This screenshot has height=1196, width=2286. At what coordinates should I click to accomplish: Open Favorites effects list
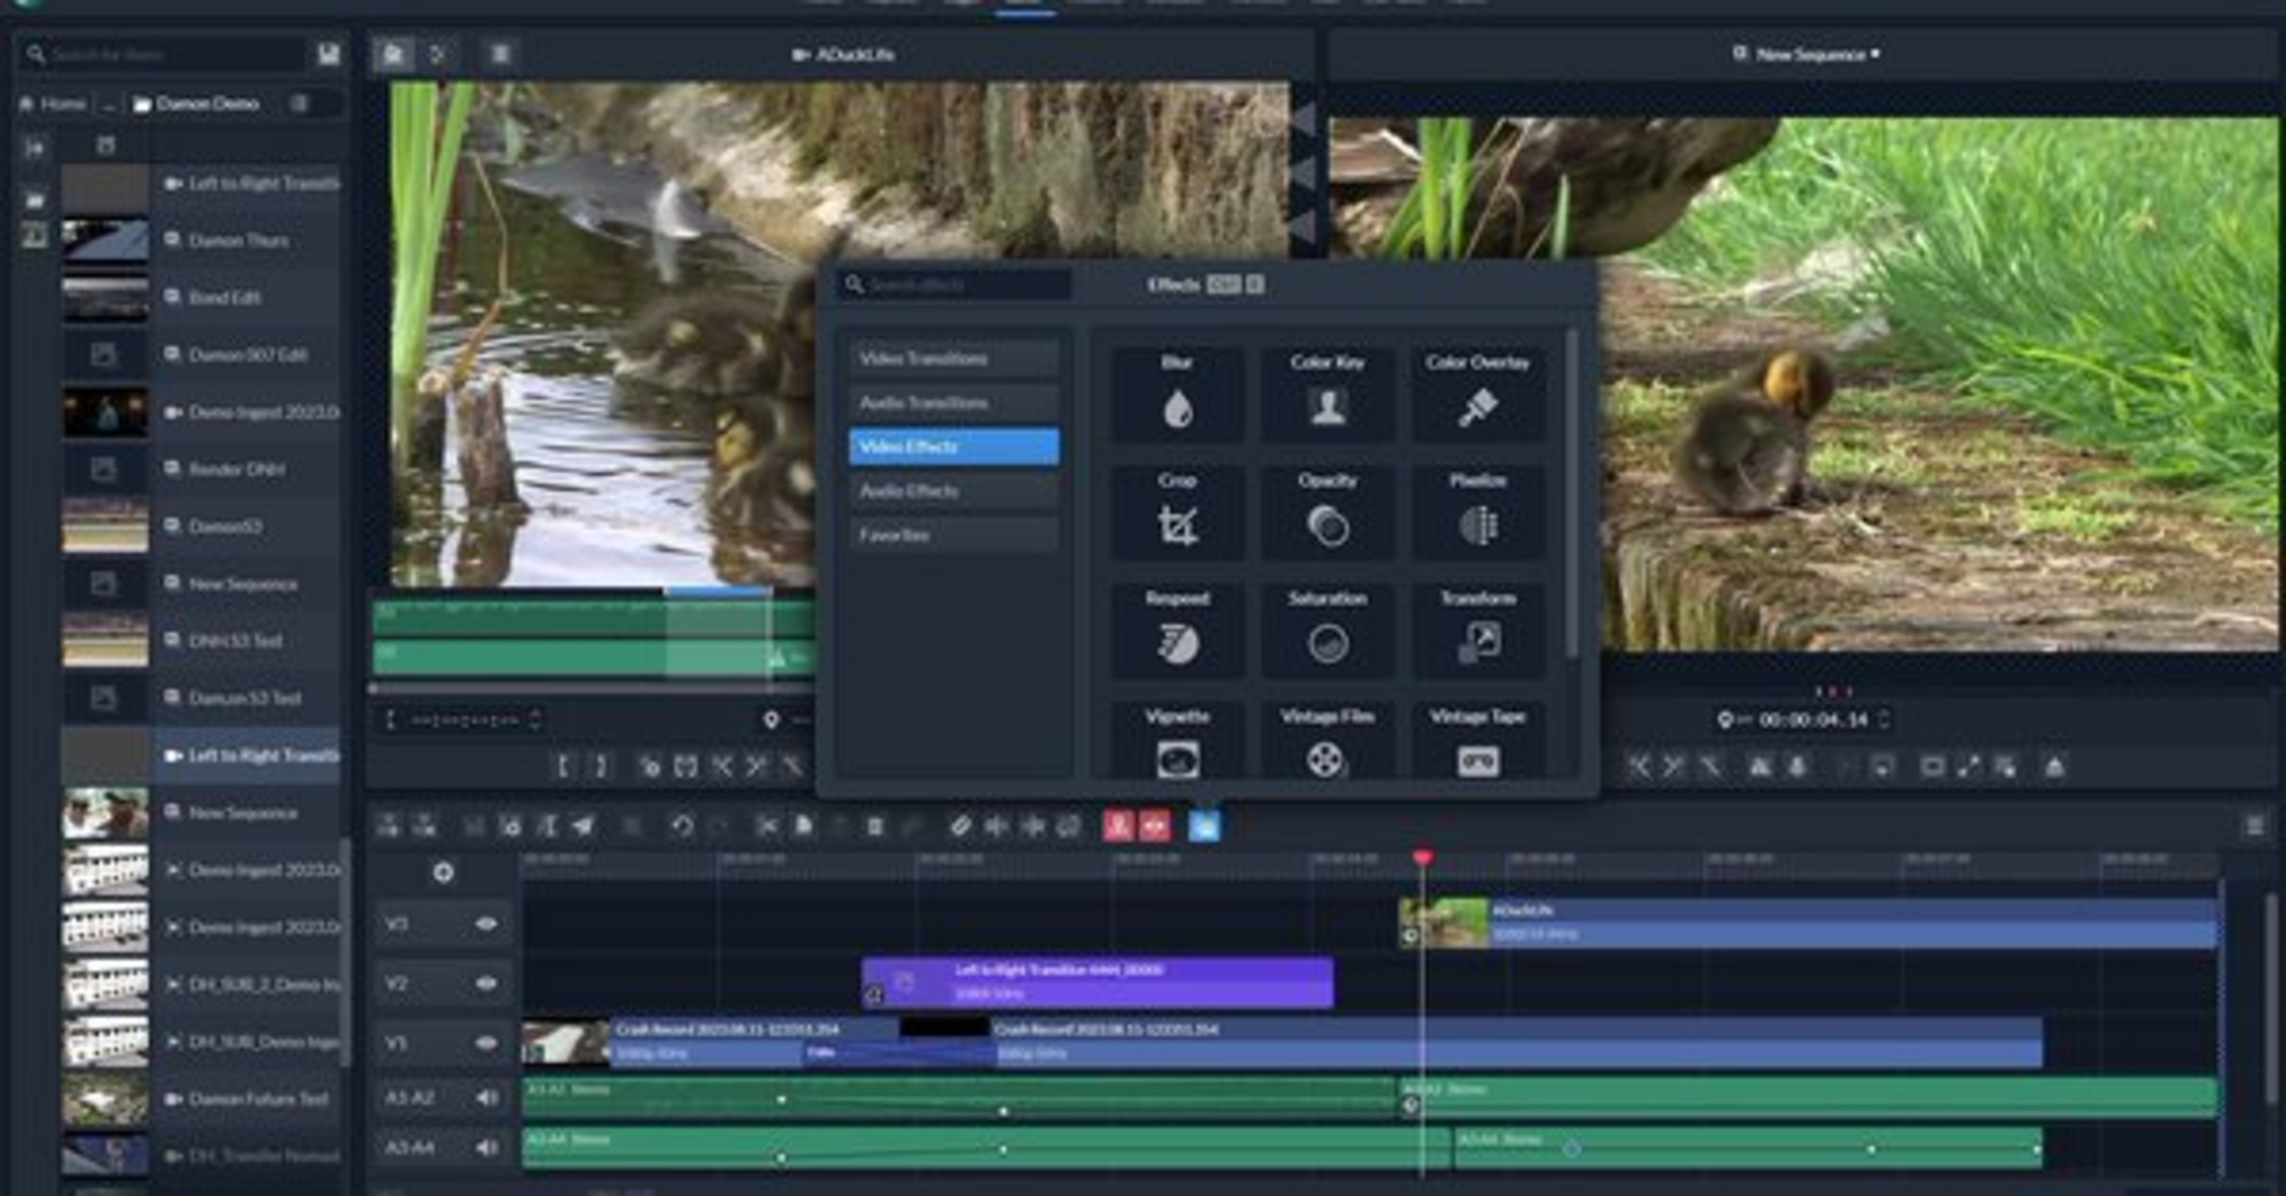click(x=953, y=535)
